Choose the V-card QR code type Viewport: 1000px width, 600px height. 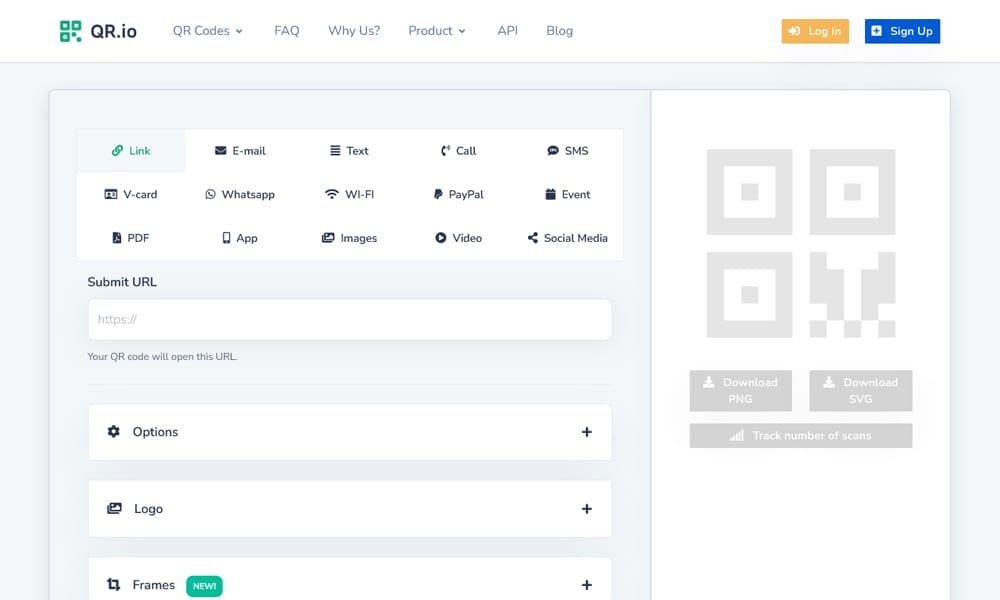131,195
